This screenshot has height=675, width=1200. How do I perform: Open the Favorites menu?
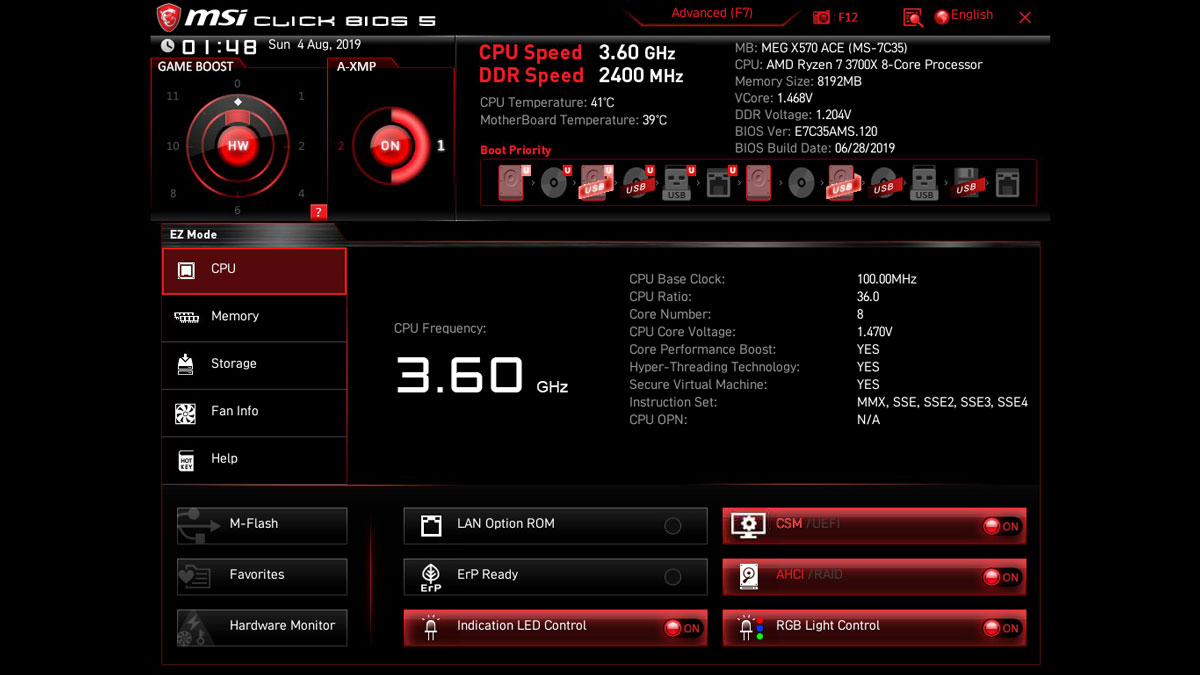(x=262, y=576)
